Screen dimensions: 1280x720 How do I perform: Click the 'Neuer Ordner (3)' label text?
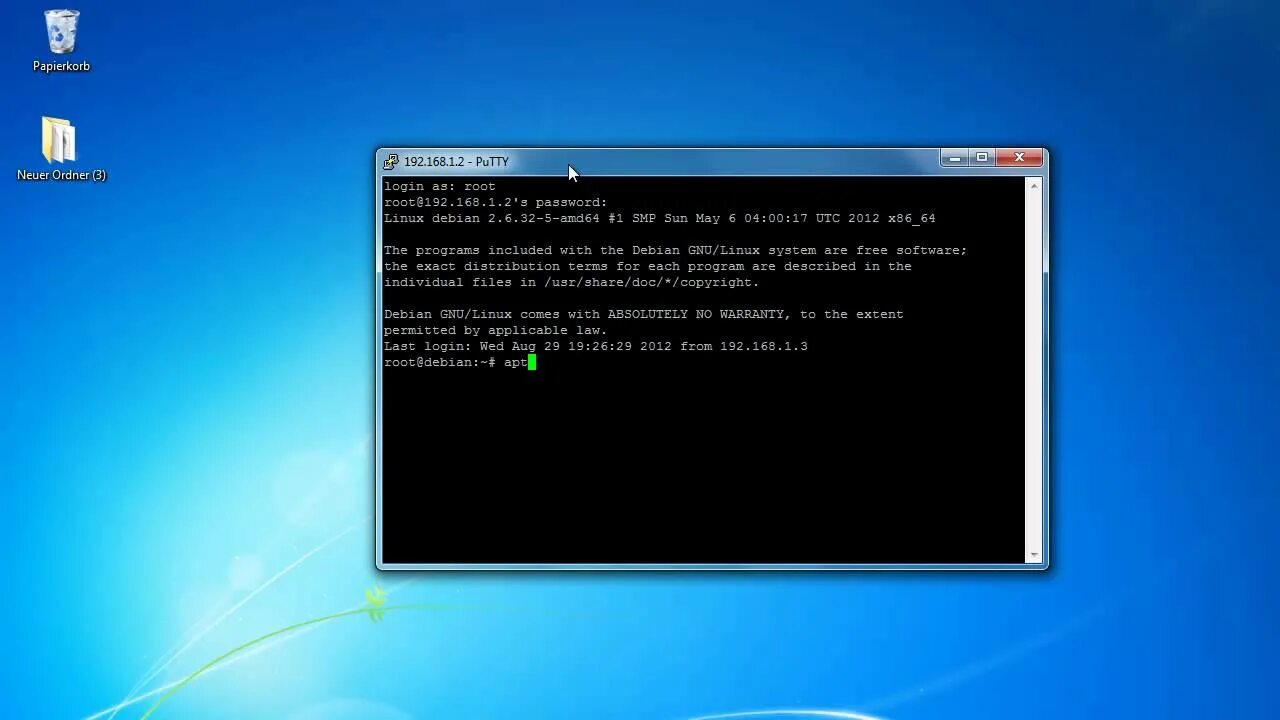(61, 175)
